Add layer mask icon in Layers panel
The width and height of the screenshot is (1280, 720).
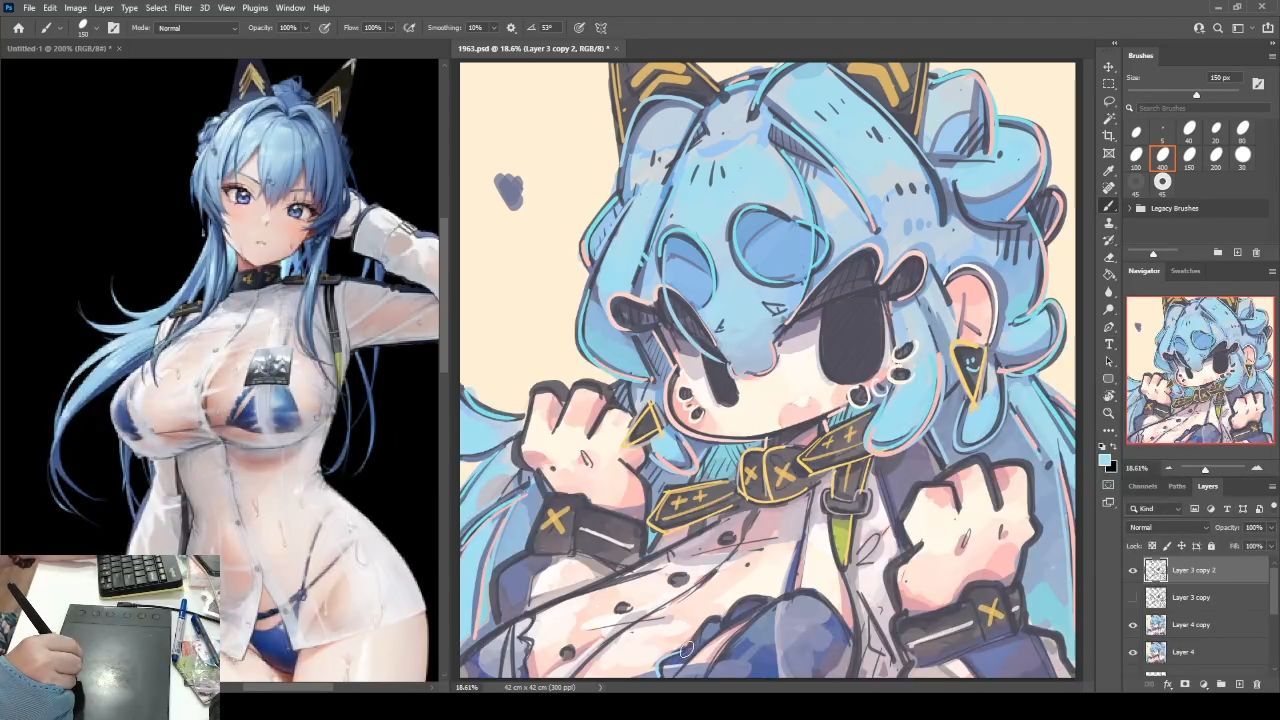[1185, 685]
